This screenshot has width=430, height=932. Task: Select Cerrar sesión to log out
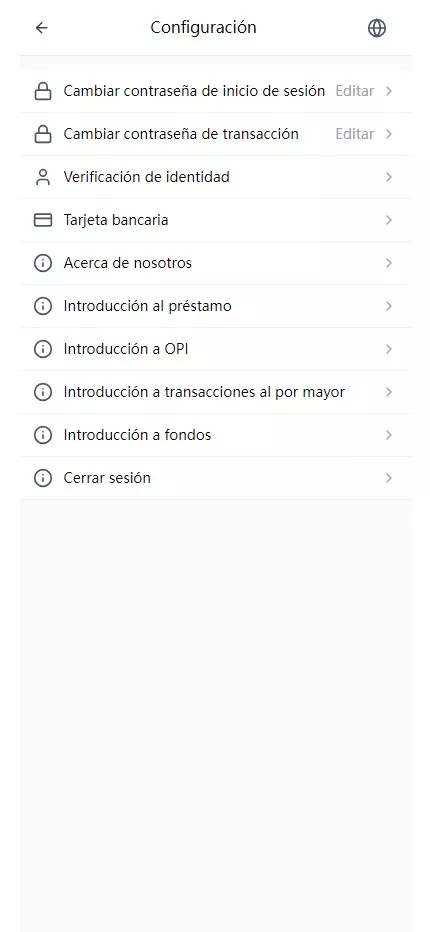pyautogui.click(x=215, y=478)
